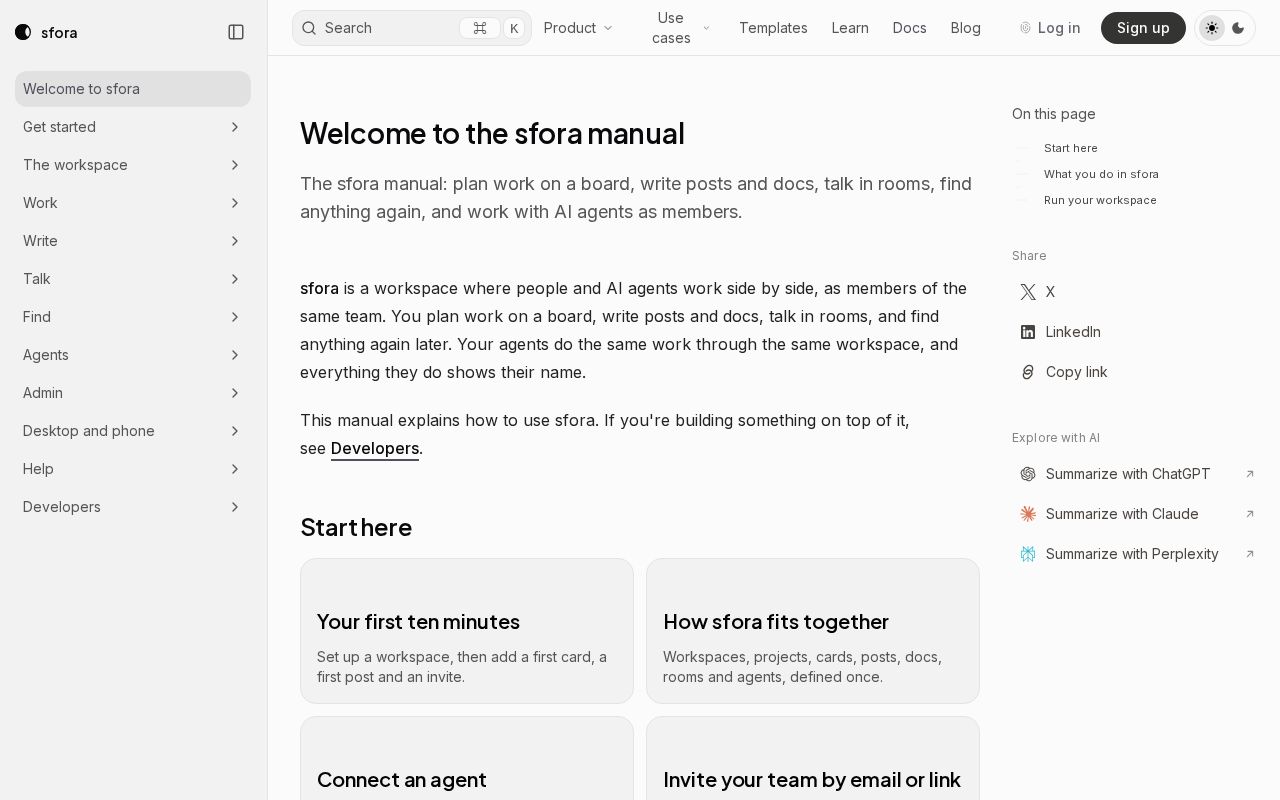Select Desktop and phone in the sidebar
This screenshot has width=1280, height=800.
133,431
